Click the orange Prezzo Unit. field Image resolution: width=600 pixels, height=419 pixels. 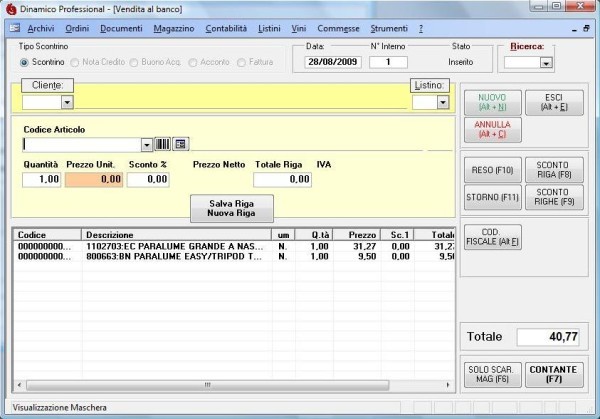point(94,179)
